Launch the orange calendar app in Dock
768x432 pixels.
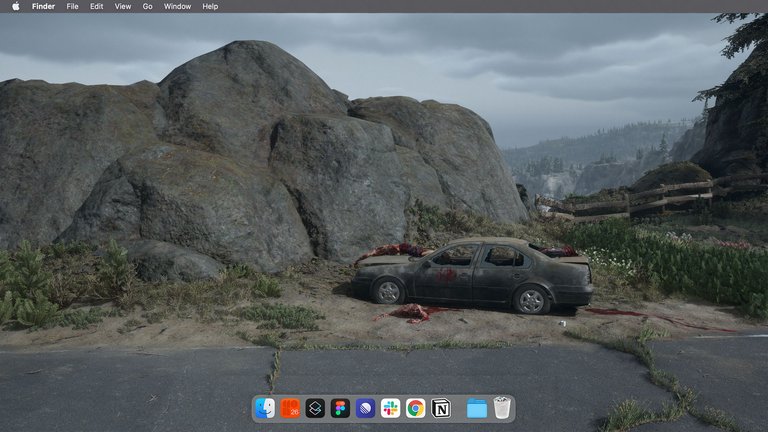[290, 408]
